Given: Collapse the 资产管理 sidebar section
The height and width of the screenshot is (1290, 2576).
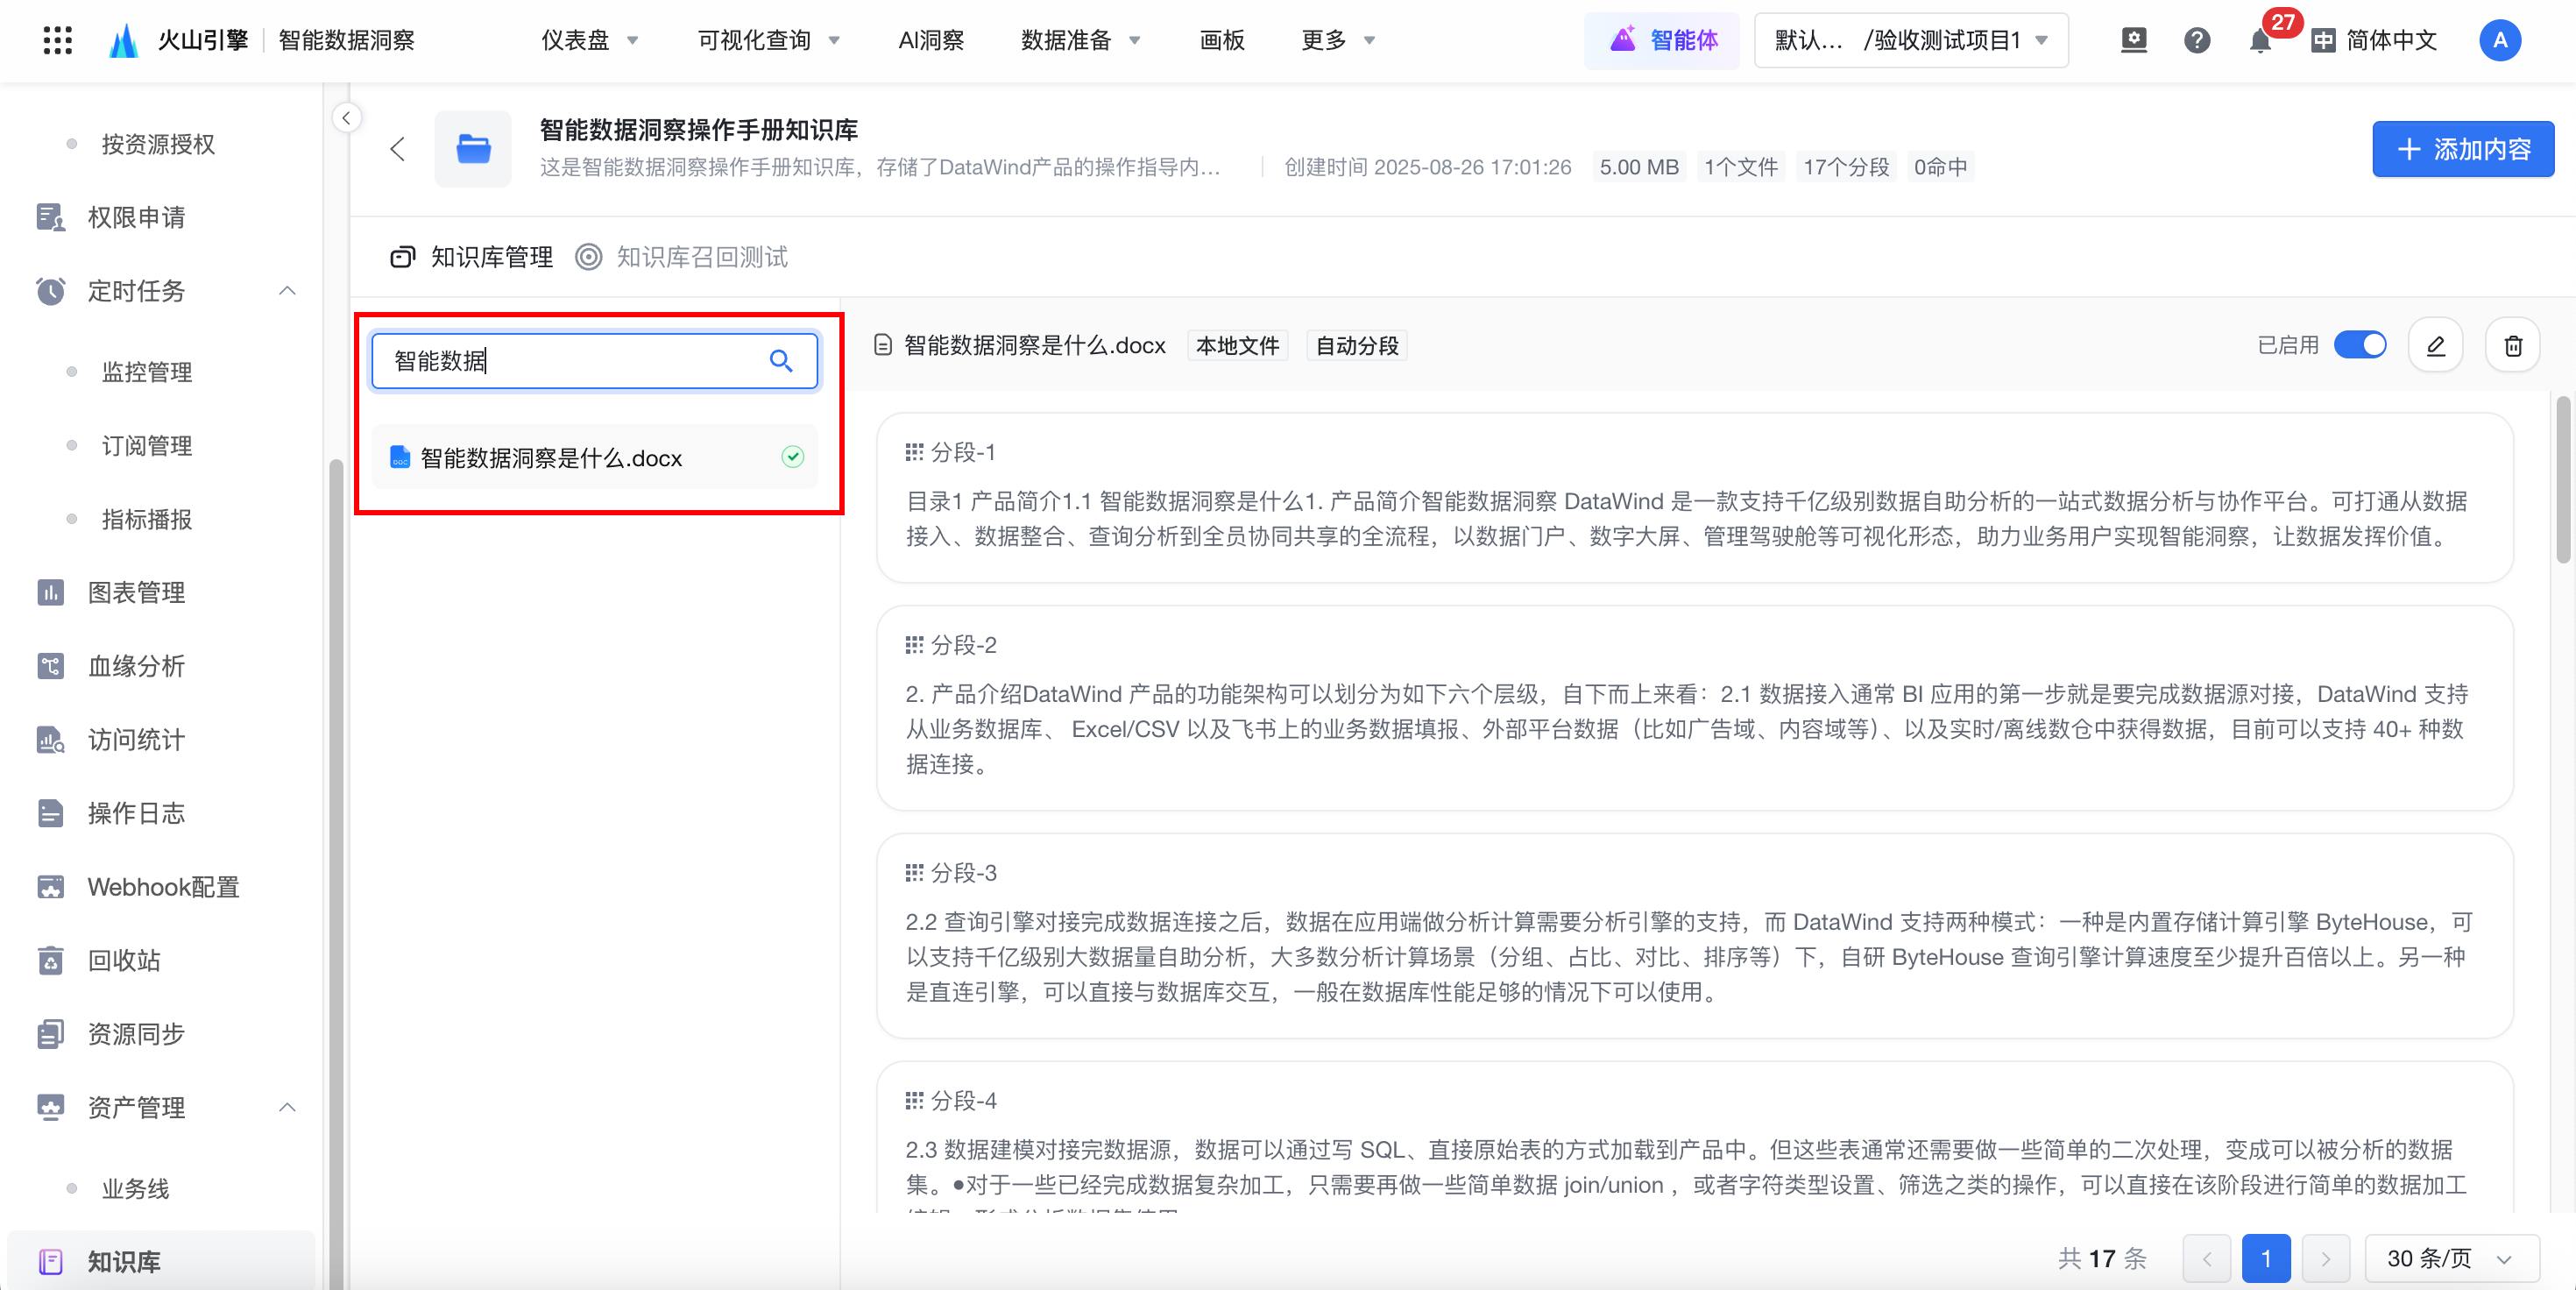Looking at the screenshot, I should pos(287,1107).
